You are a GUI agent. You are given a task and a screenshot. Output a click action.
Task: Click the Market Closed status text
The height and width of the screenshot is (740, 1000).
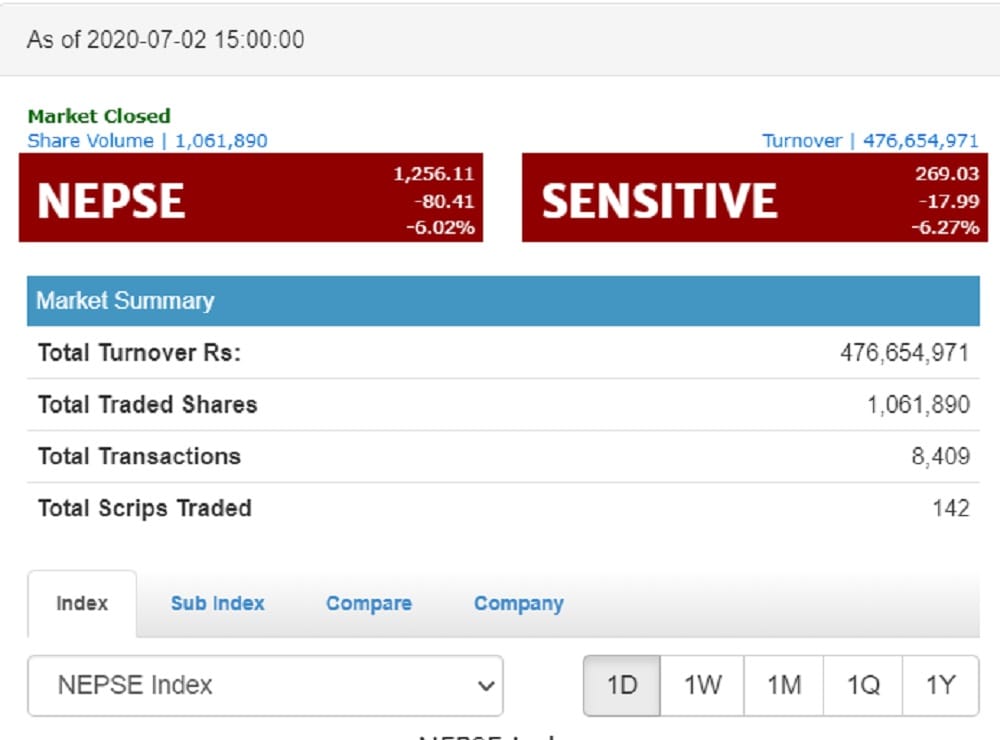(x=99, y=116)
